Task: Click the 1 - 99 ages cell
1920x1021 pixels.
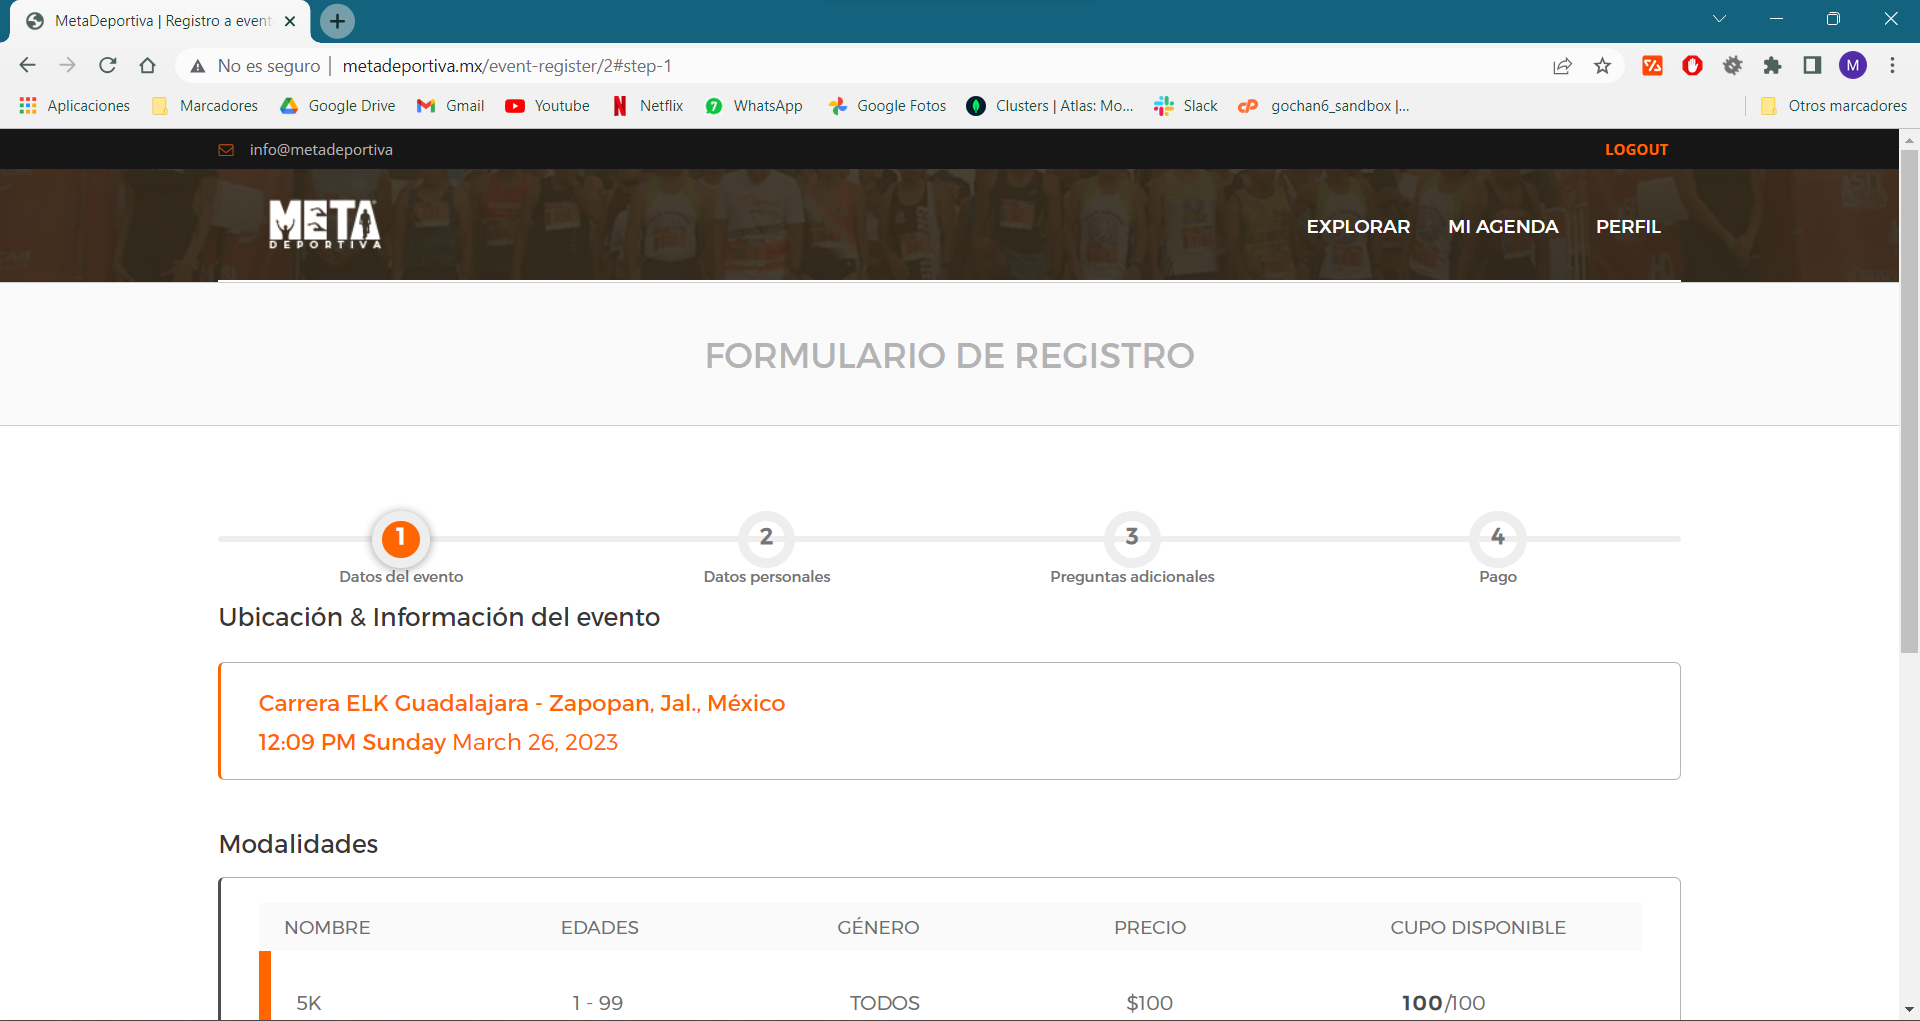Action: [597, 1003]
